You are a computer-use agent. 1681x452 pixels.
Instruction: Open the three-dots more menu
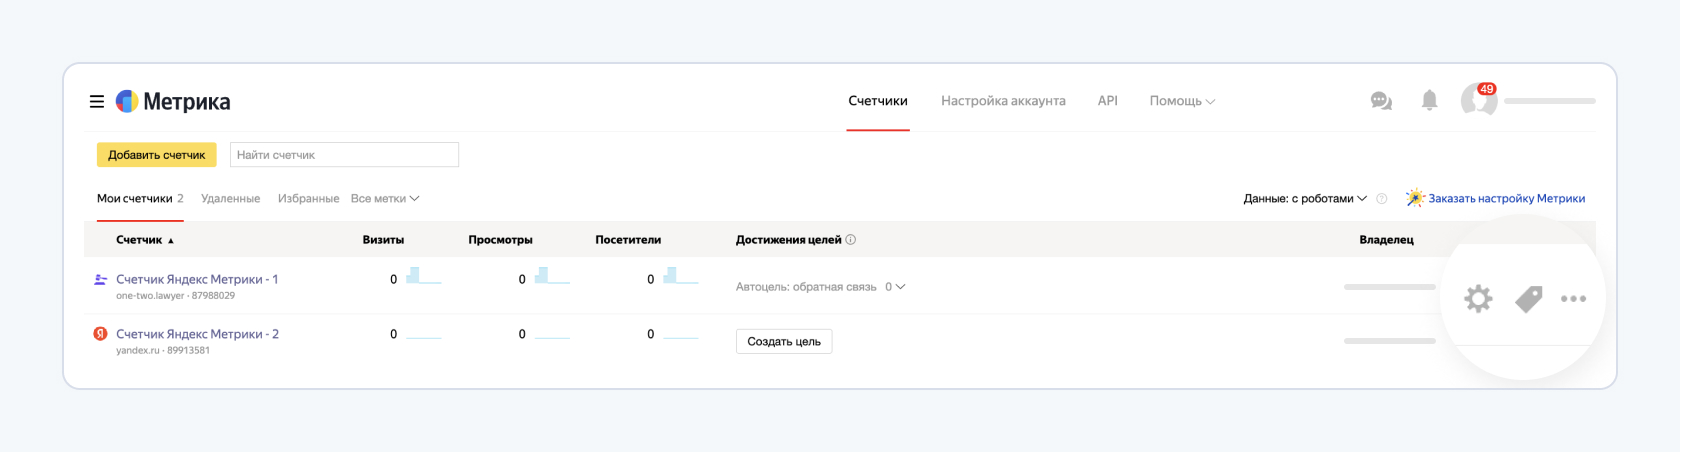click(x=1573, y=298)
